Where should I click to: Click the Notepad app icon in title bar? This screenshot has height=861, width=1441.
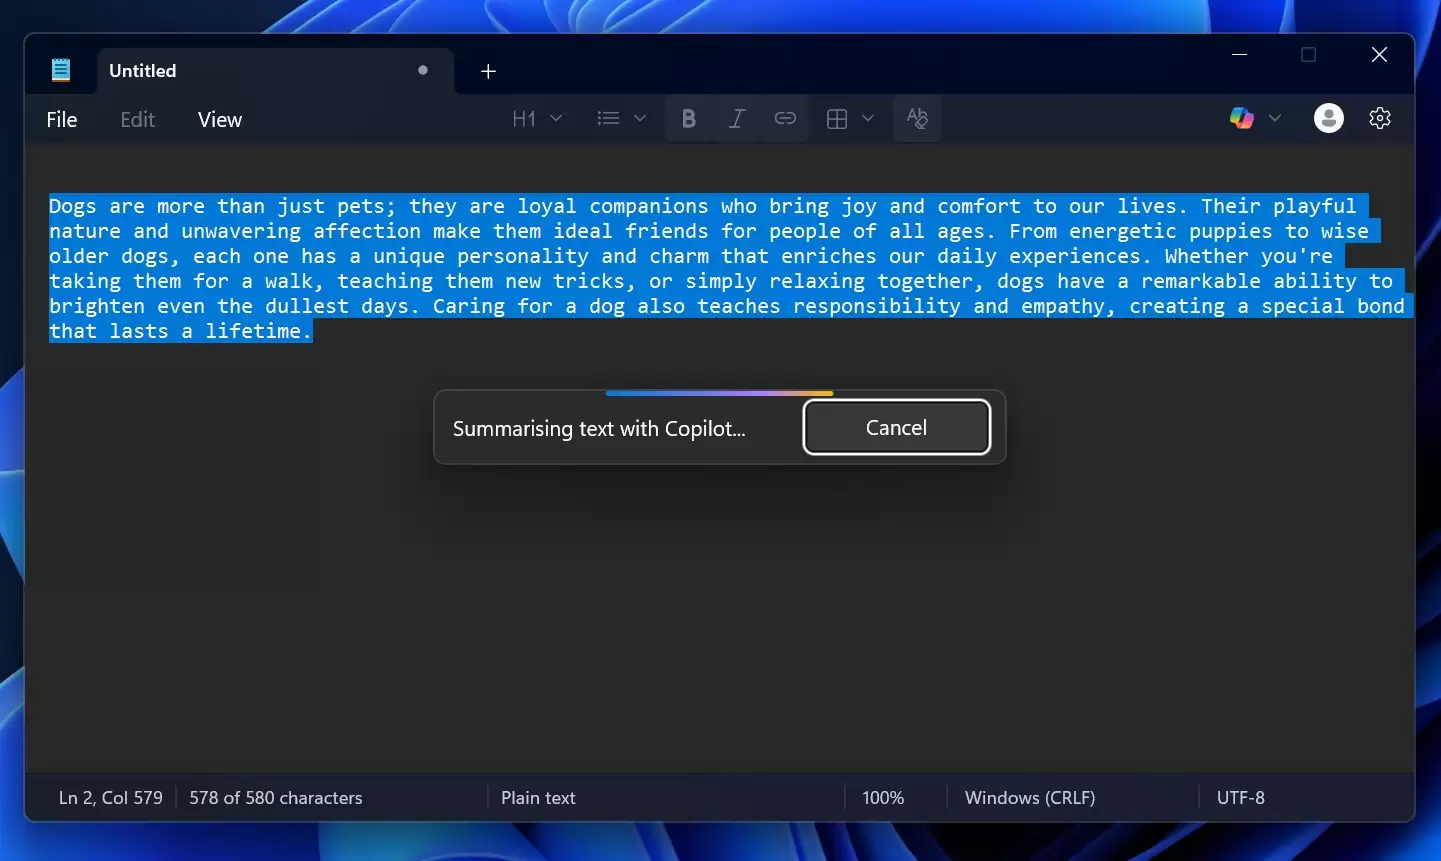pos(61,70)
